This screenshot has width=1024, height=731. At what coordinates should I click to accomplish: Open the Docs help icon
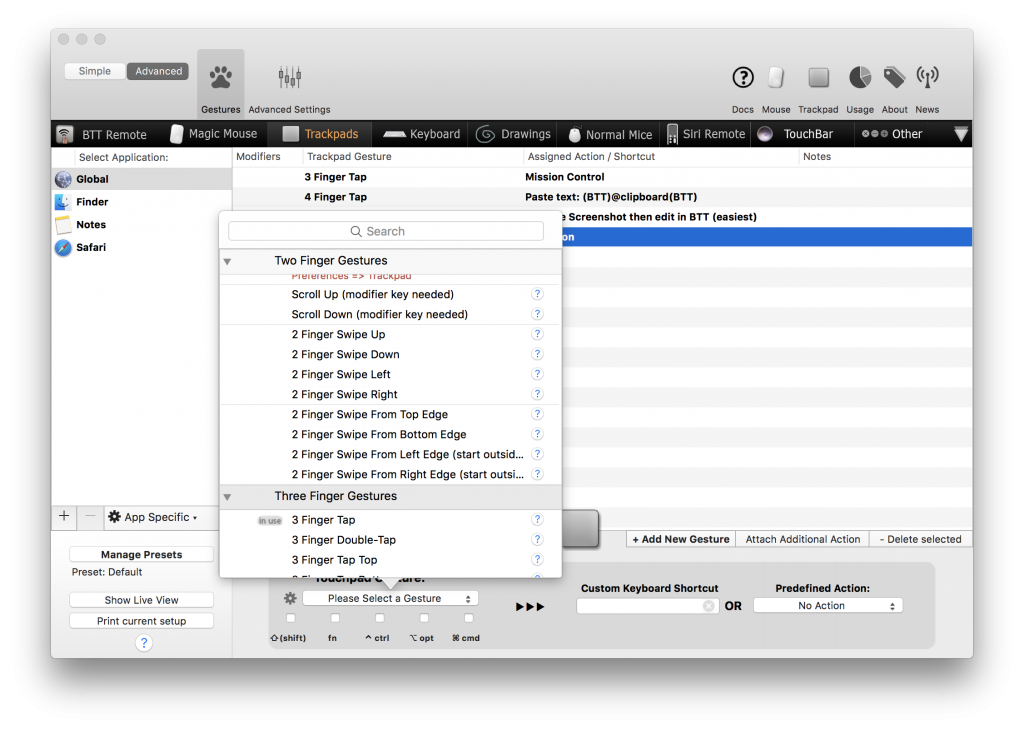tap(743, 78)
